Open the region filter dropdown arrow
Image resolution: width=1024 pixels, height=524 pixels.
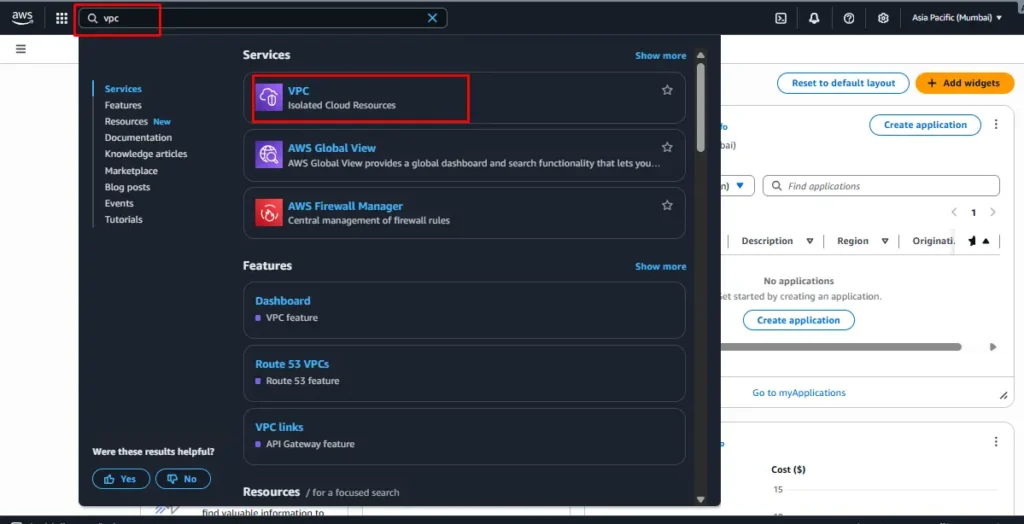pyautogui.click(x=740, y=186)
